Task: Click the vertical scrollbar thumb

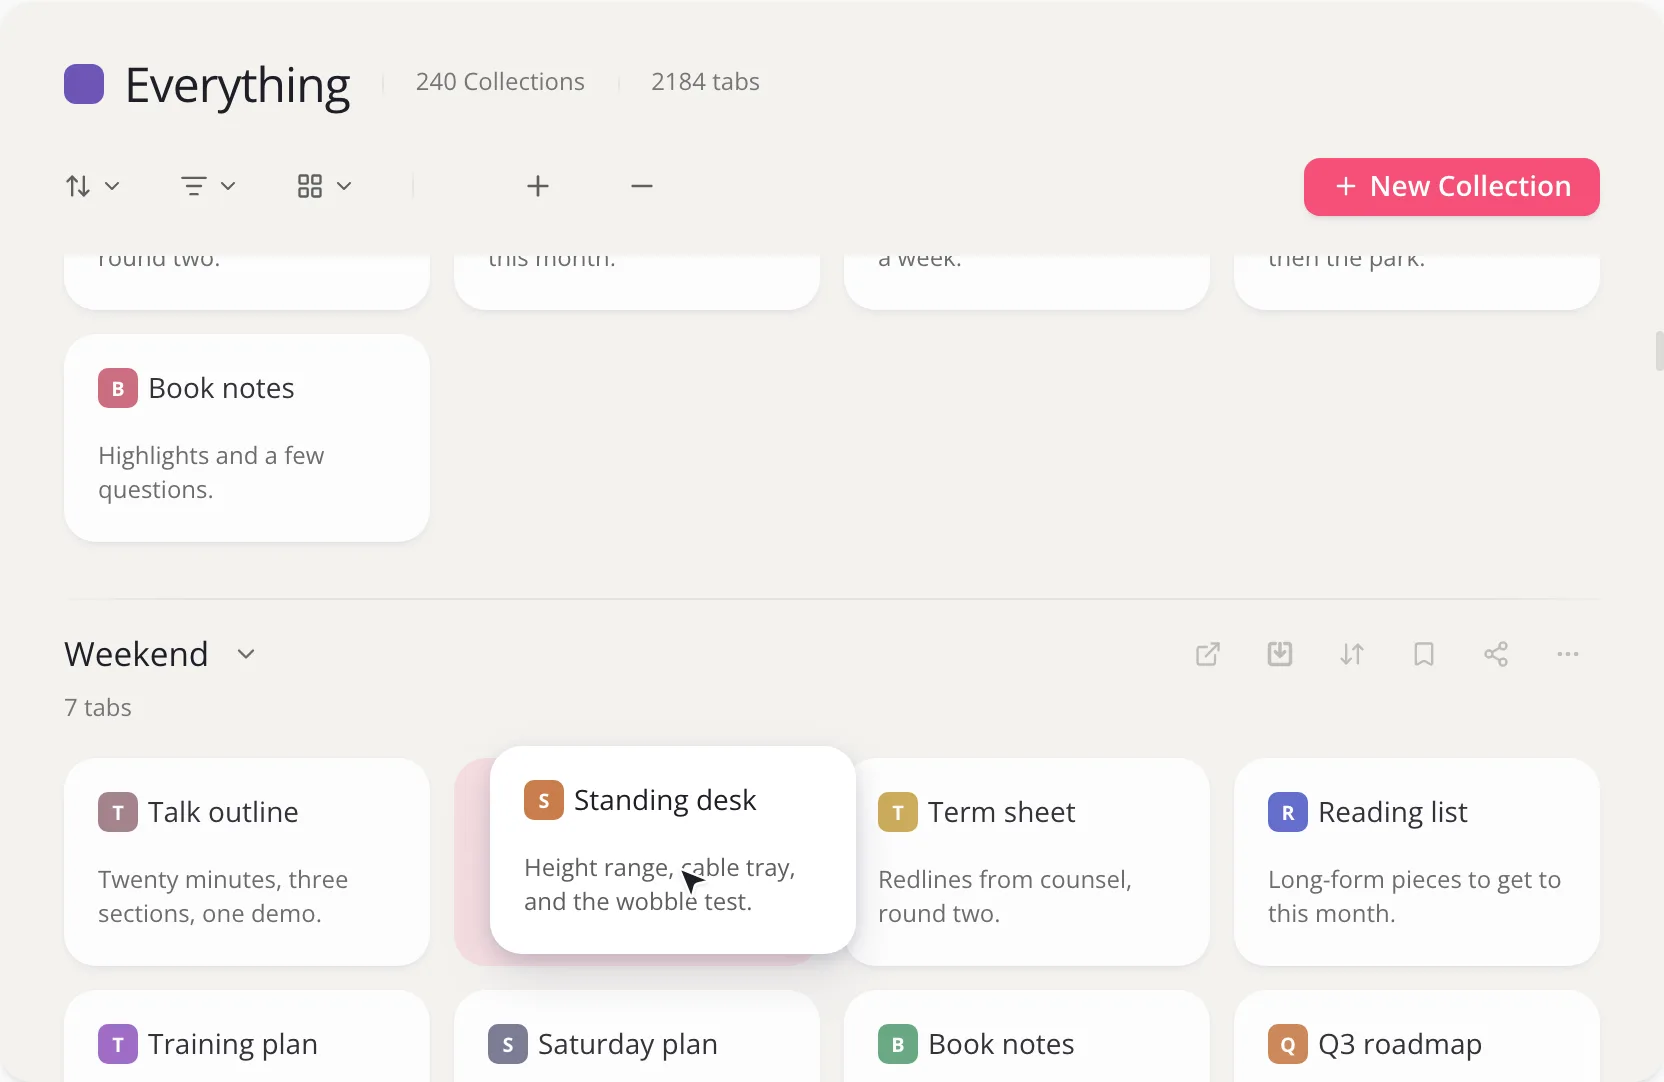Action: point(1659,351)
